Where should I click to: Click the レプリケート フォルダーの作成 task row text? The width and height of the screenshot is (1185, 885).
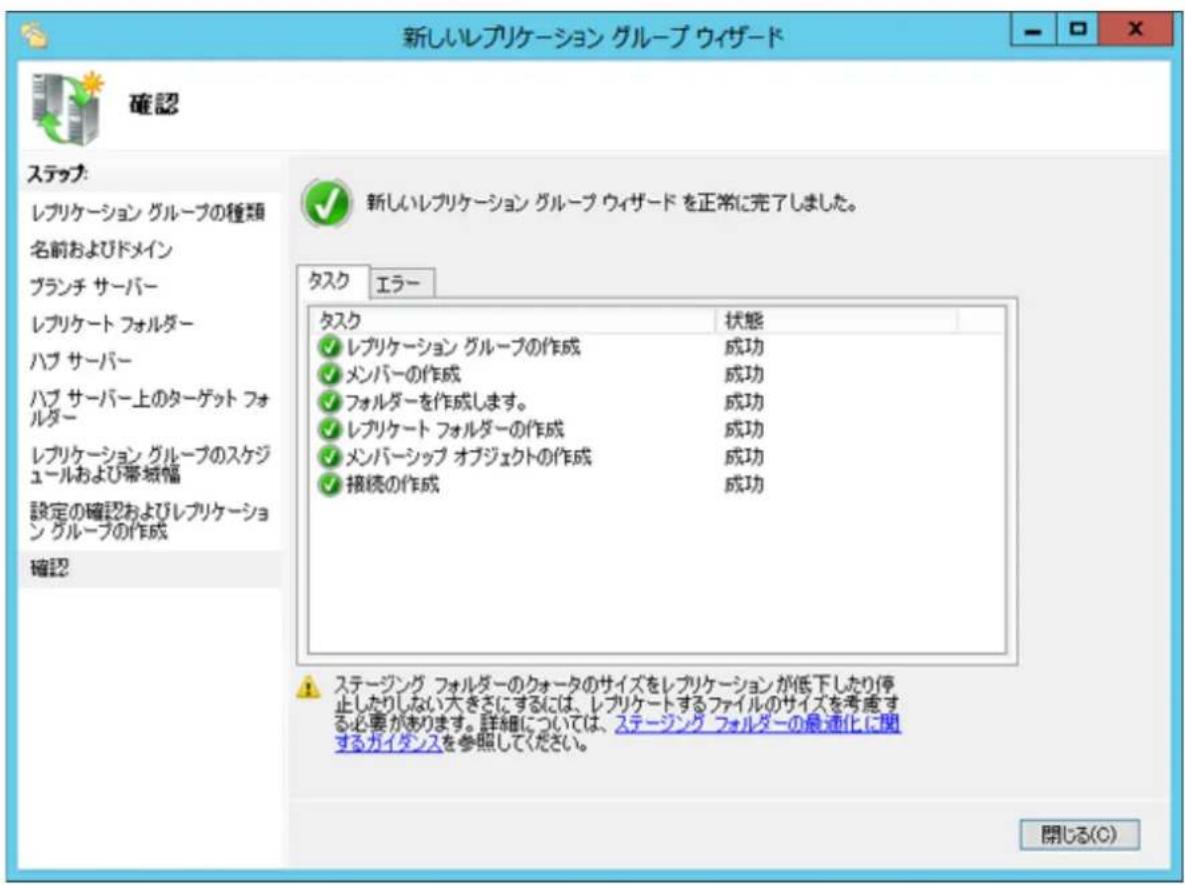[454, 429]
